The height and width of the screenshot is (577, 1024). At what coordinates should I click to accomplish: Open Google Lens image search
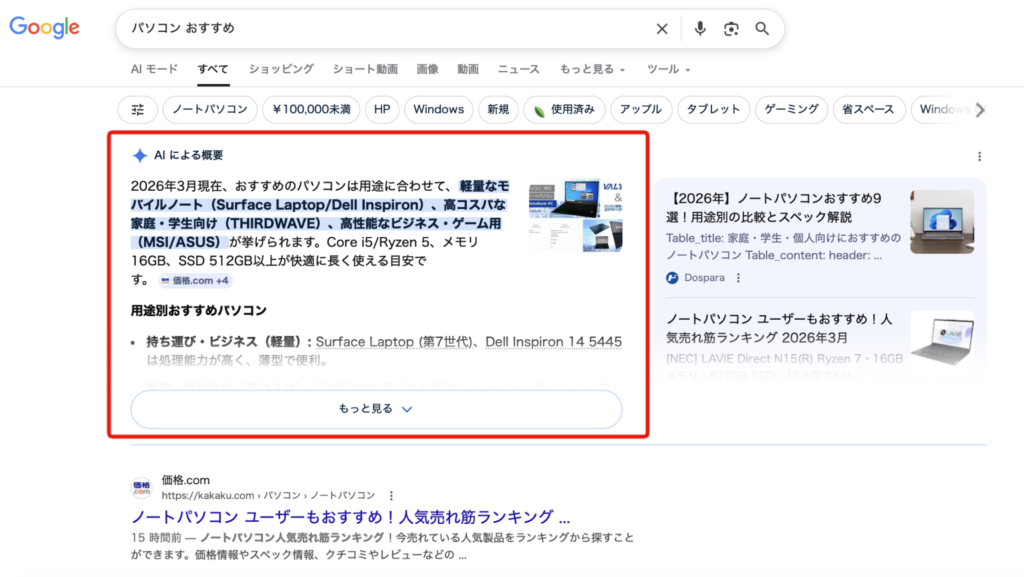tap(731, 29)
